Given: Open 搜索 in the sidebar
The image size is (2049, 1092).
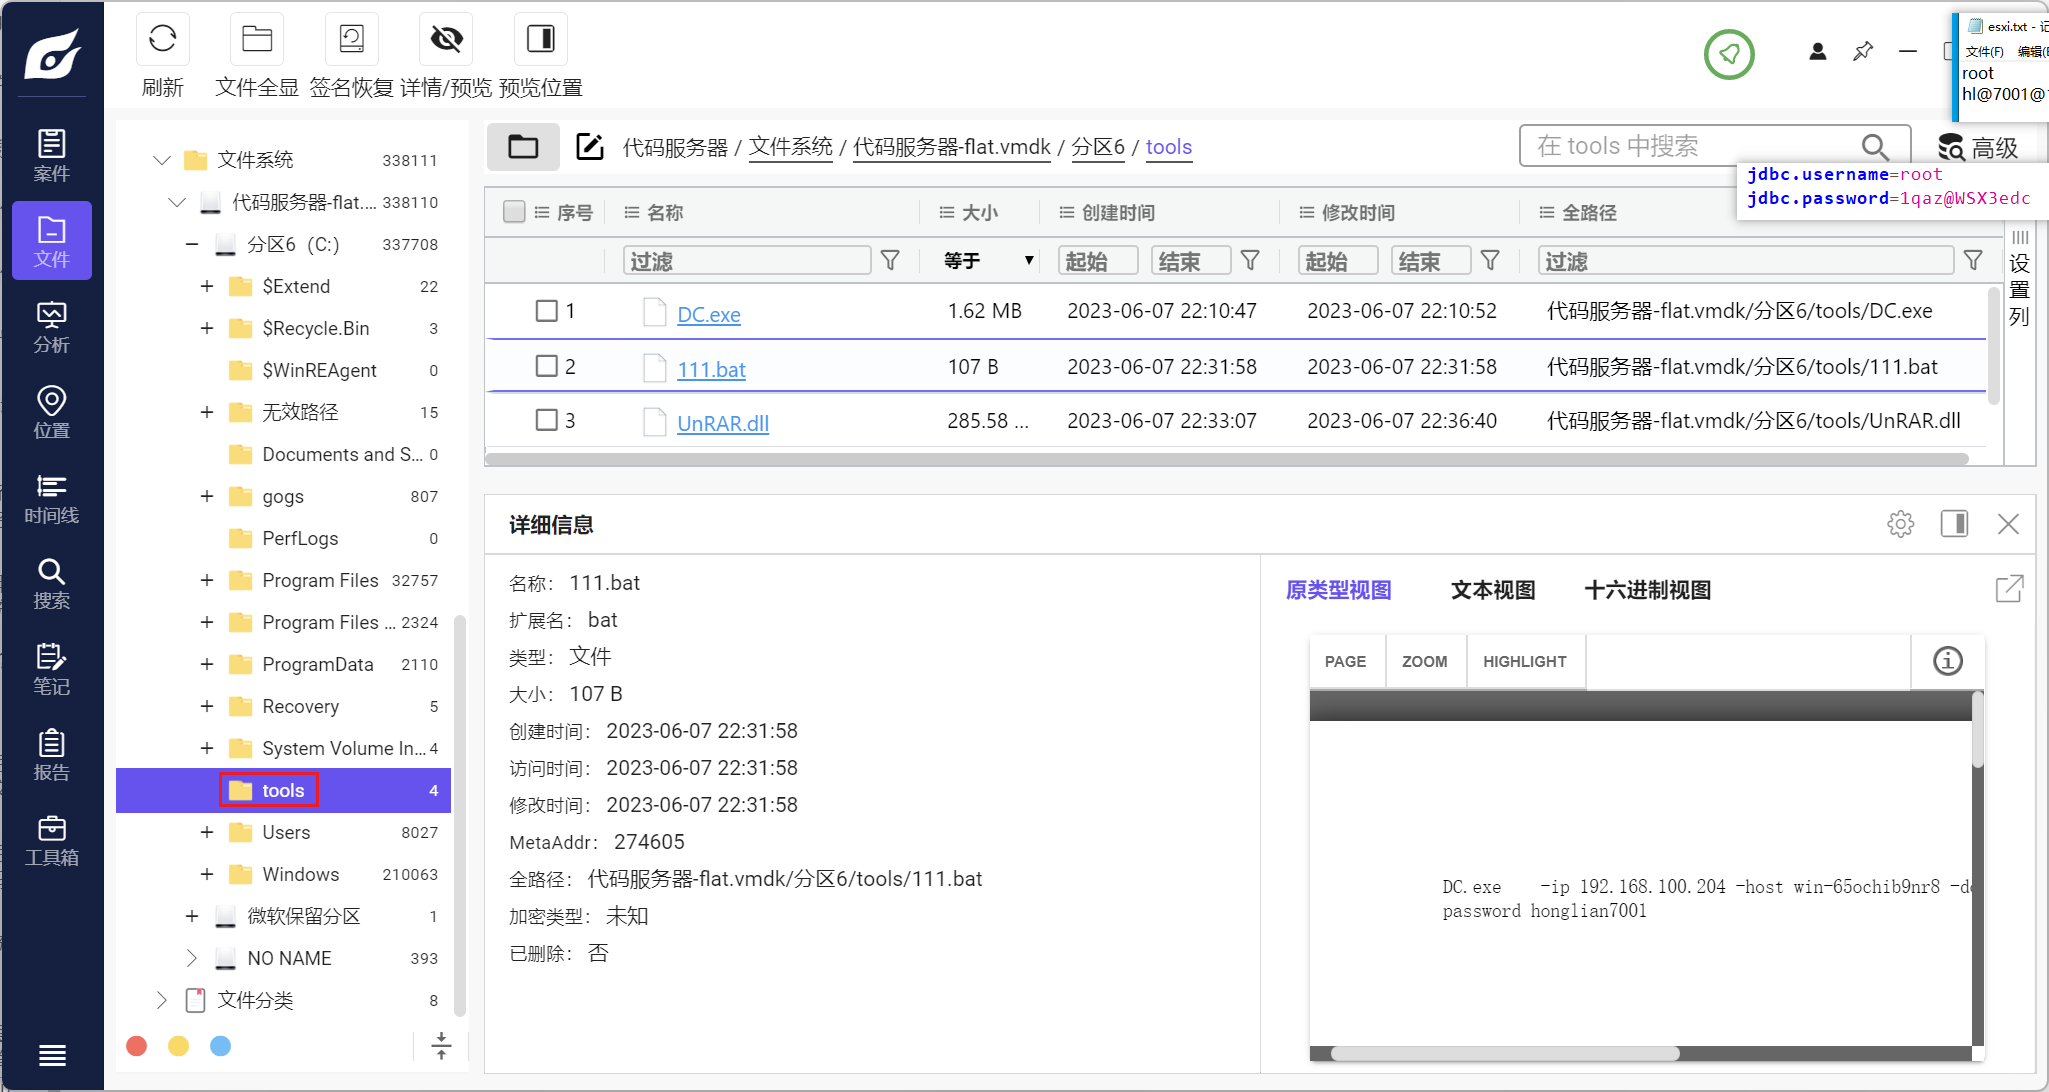Looking at the screenshot, I should coord(52,583).
